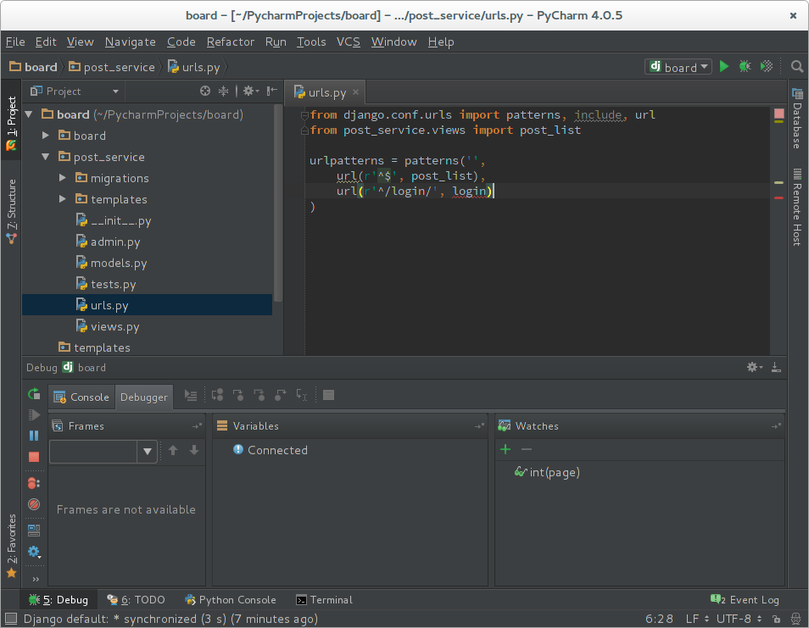Open Python Console tool window

click(231, 600)
